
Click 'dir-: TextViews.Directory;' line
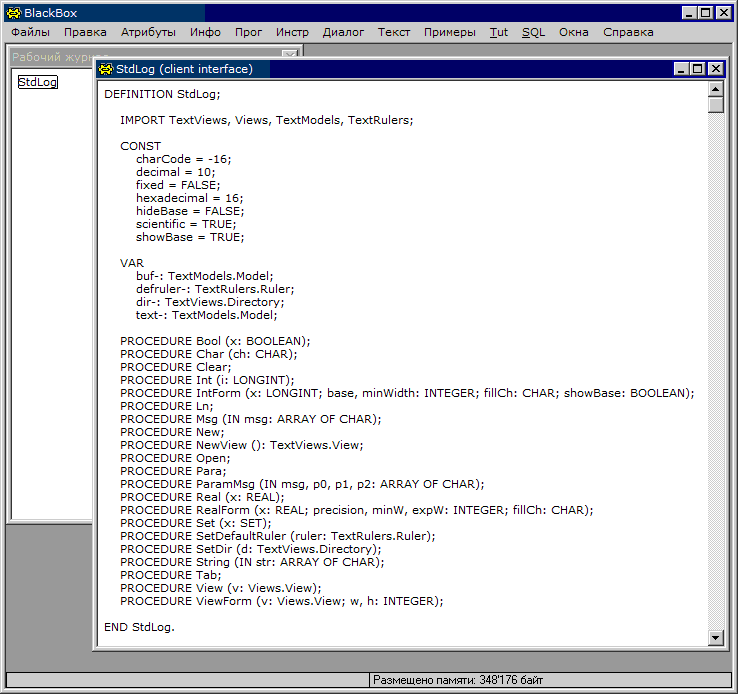click(210, 302)
